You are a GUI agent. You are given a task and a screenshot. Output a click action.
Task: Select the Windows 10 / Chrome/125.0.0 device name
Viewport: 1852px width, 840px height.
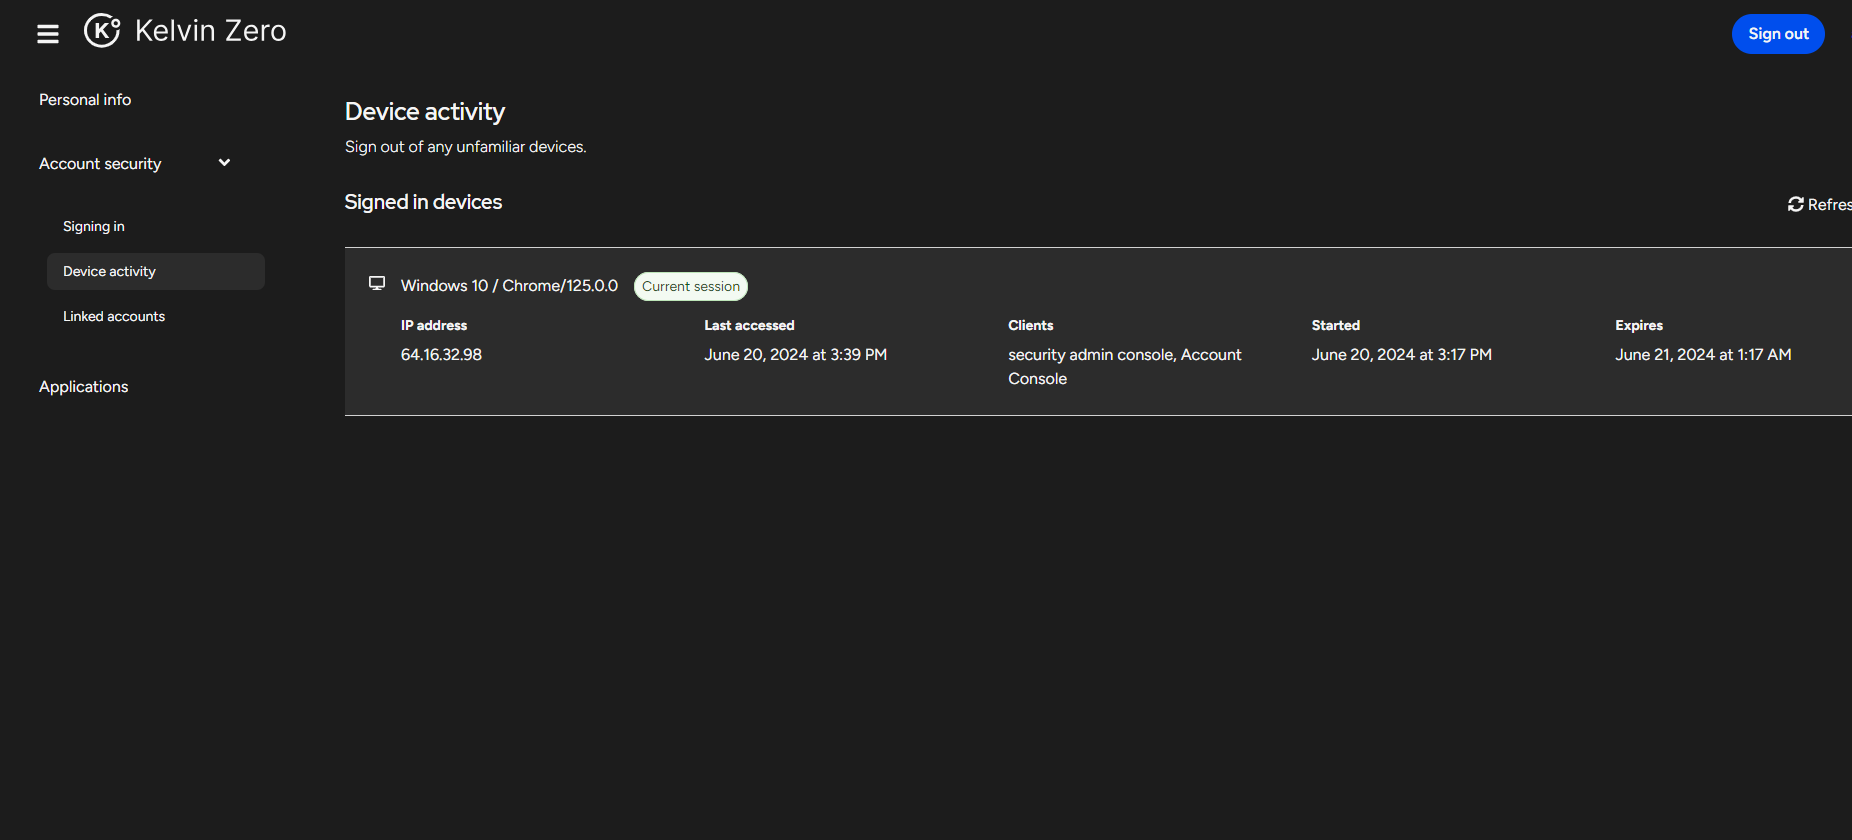point(509,286)
